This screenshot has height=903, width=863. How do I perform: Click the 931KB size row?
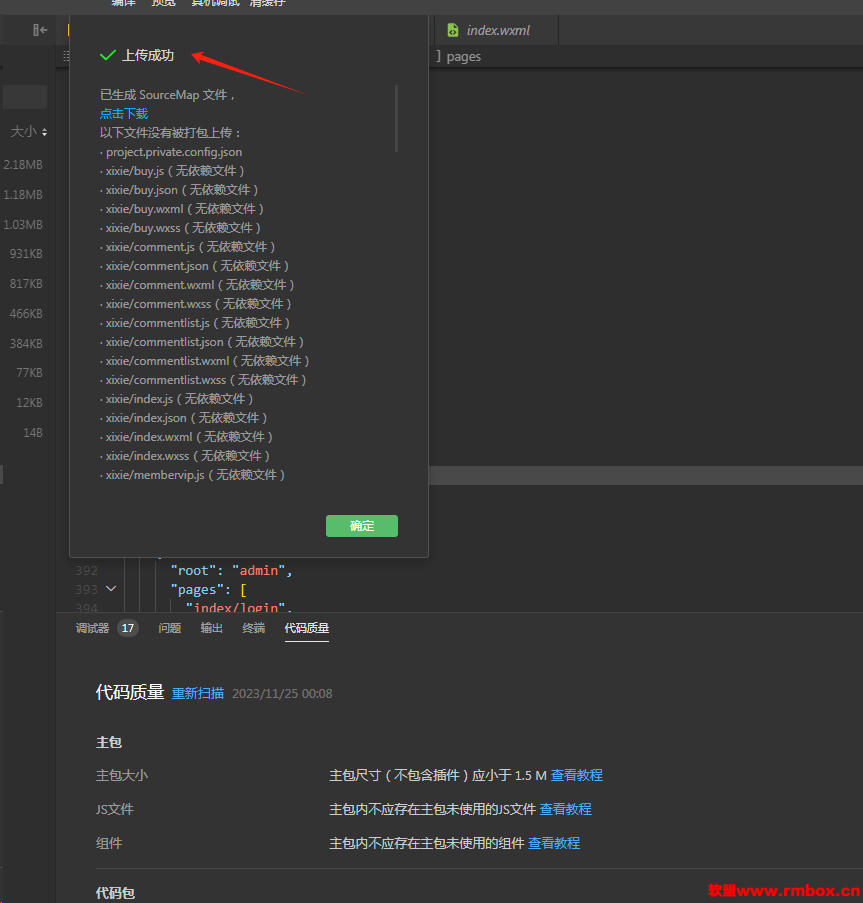[x=26, y=253]
